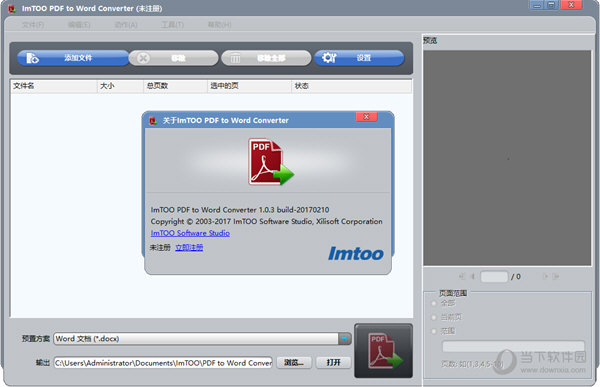The height and width of the screenshot is (387, 600).
Task: Minimize the main ImTOO window
Action: [x=536, y=5]
